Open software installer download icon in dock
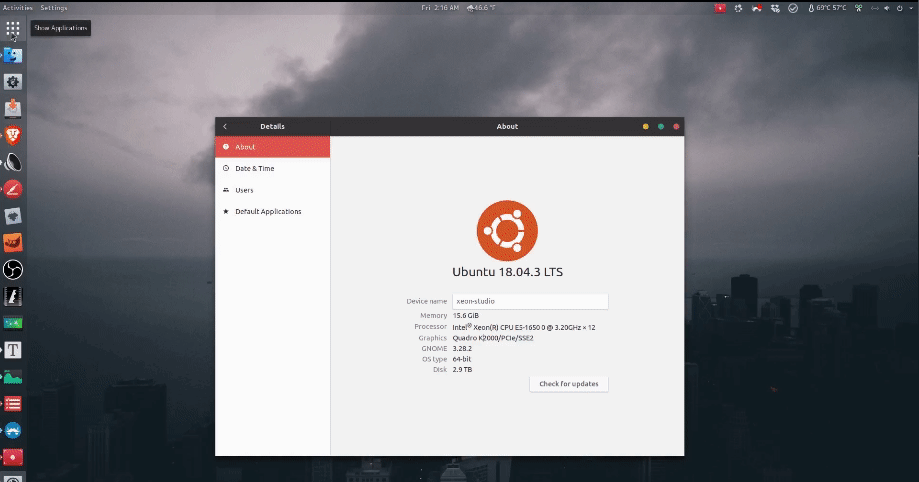Viewport: 919px width, 482px height. 13,108
